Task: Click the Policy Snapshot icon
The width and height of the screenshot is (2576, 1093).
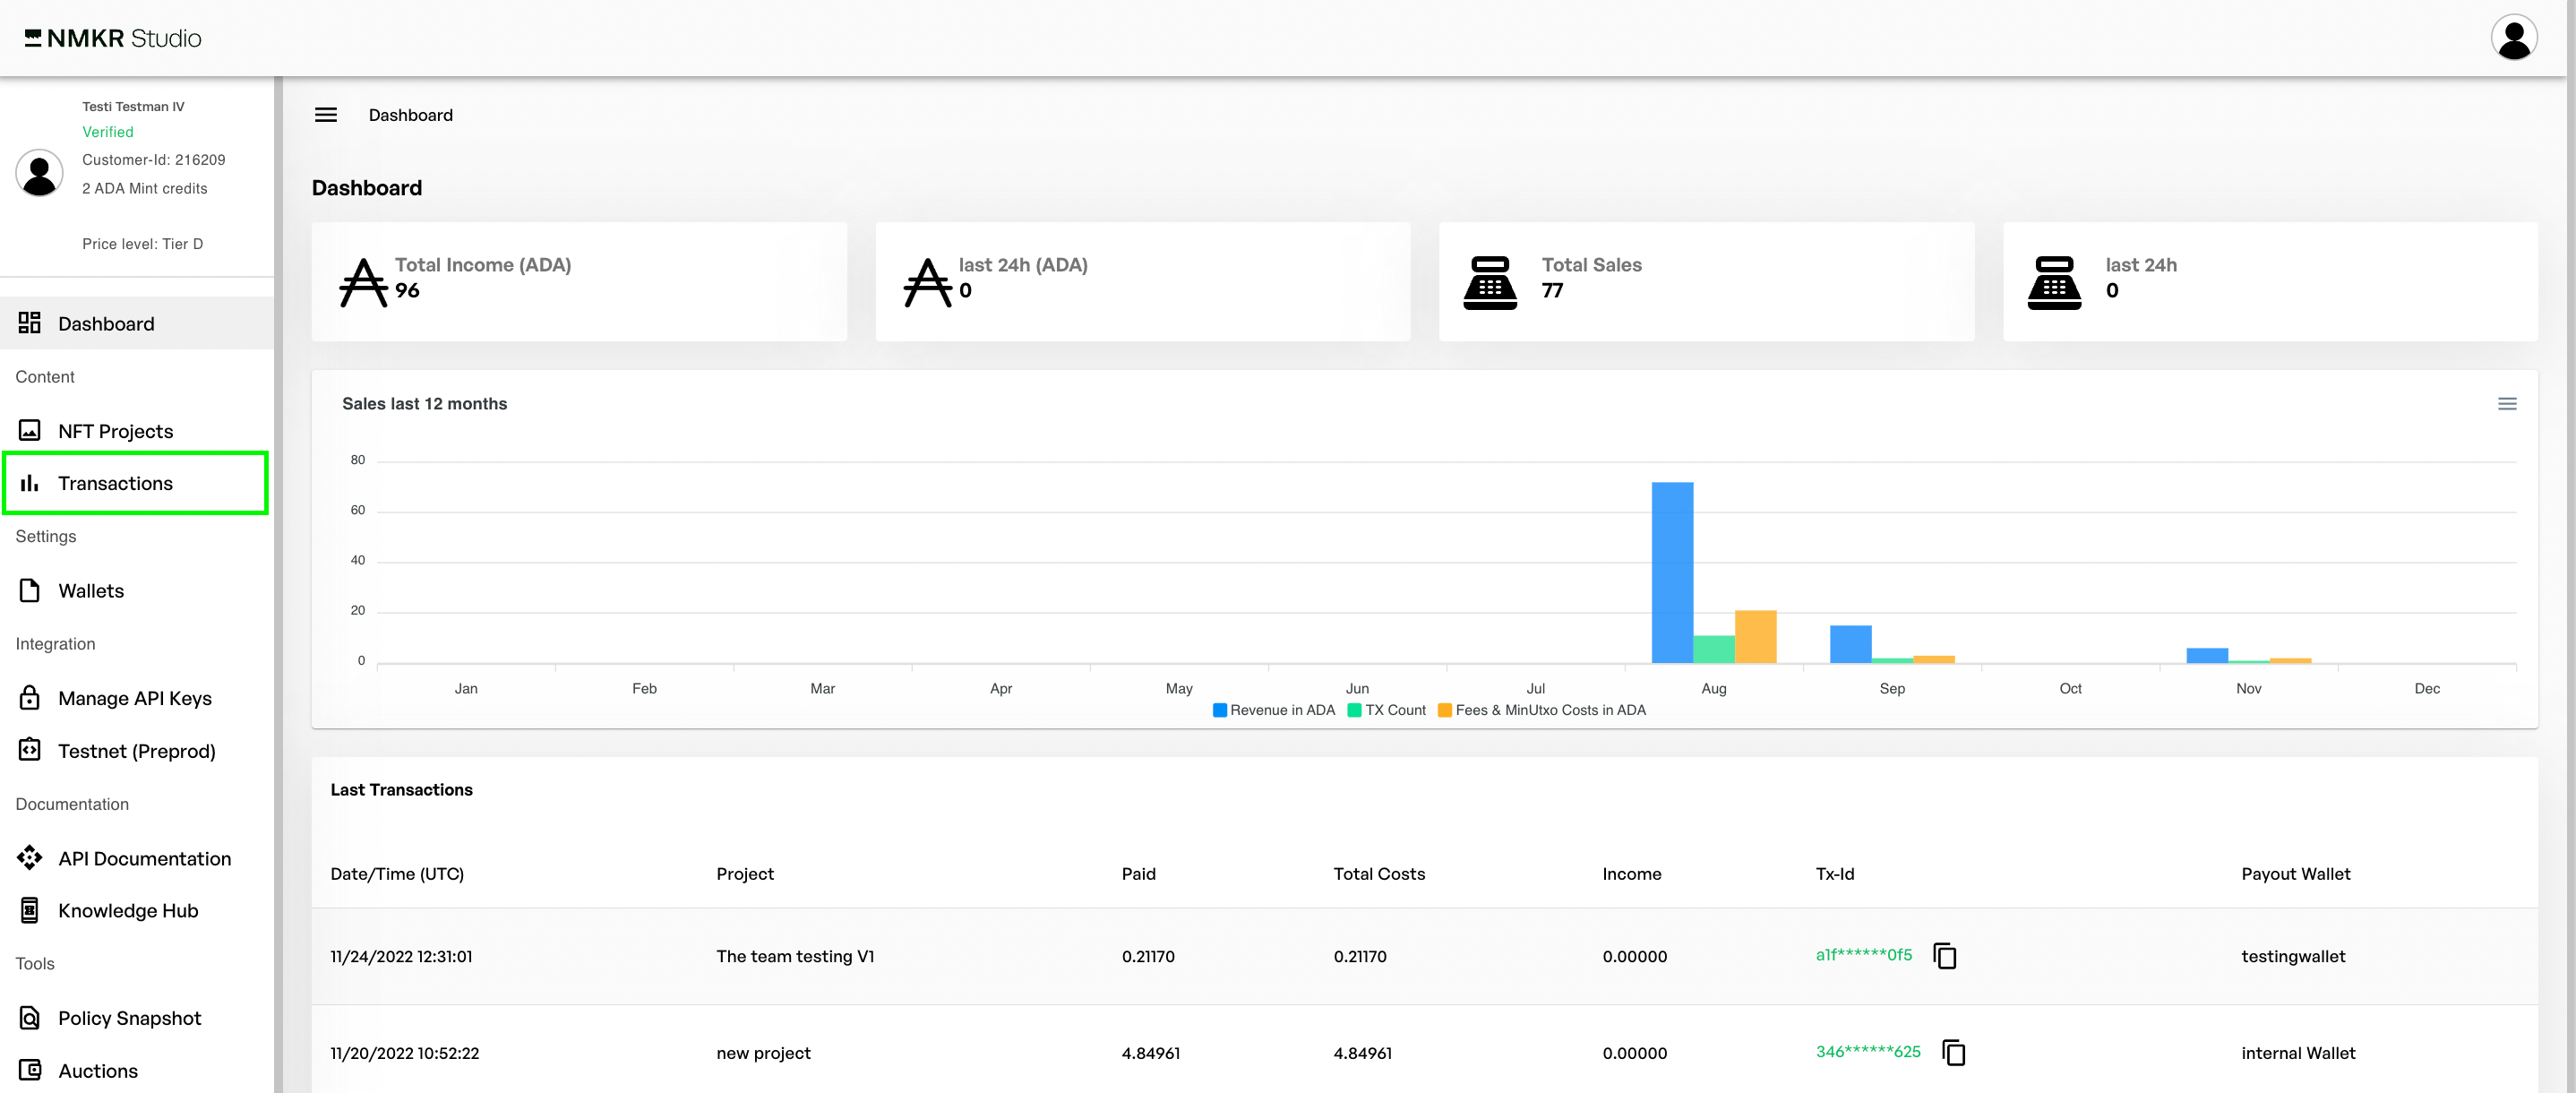Action: click(x=30, y=1018)
